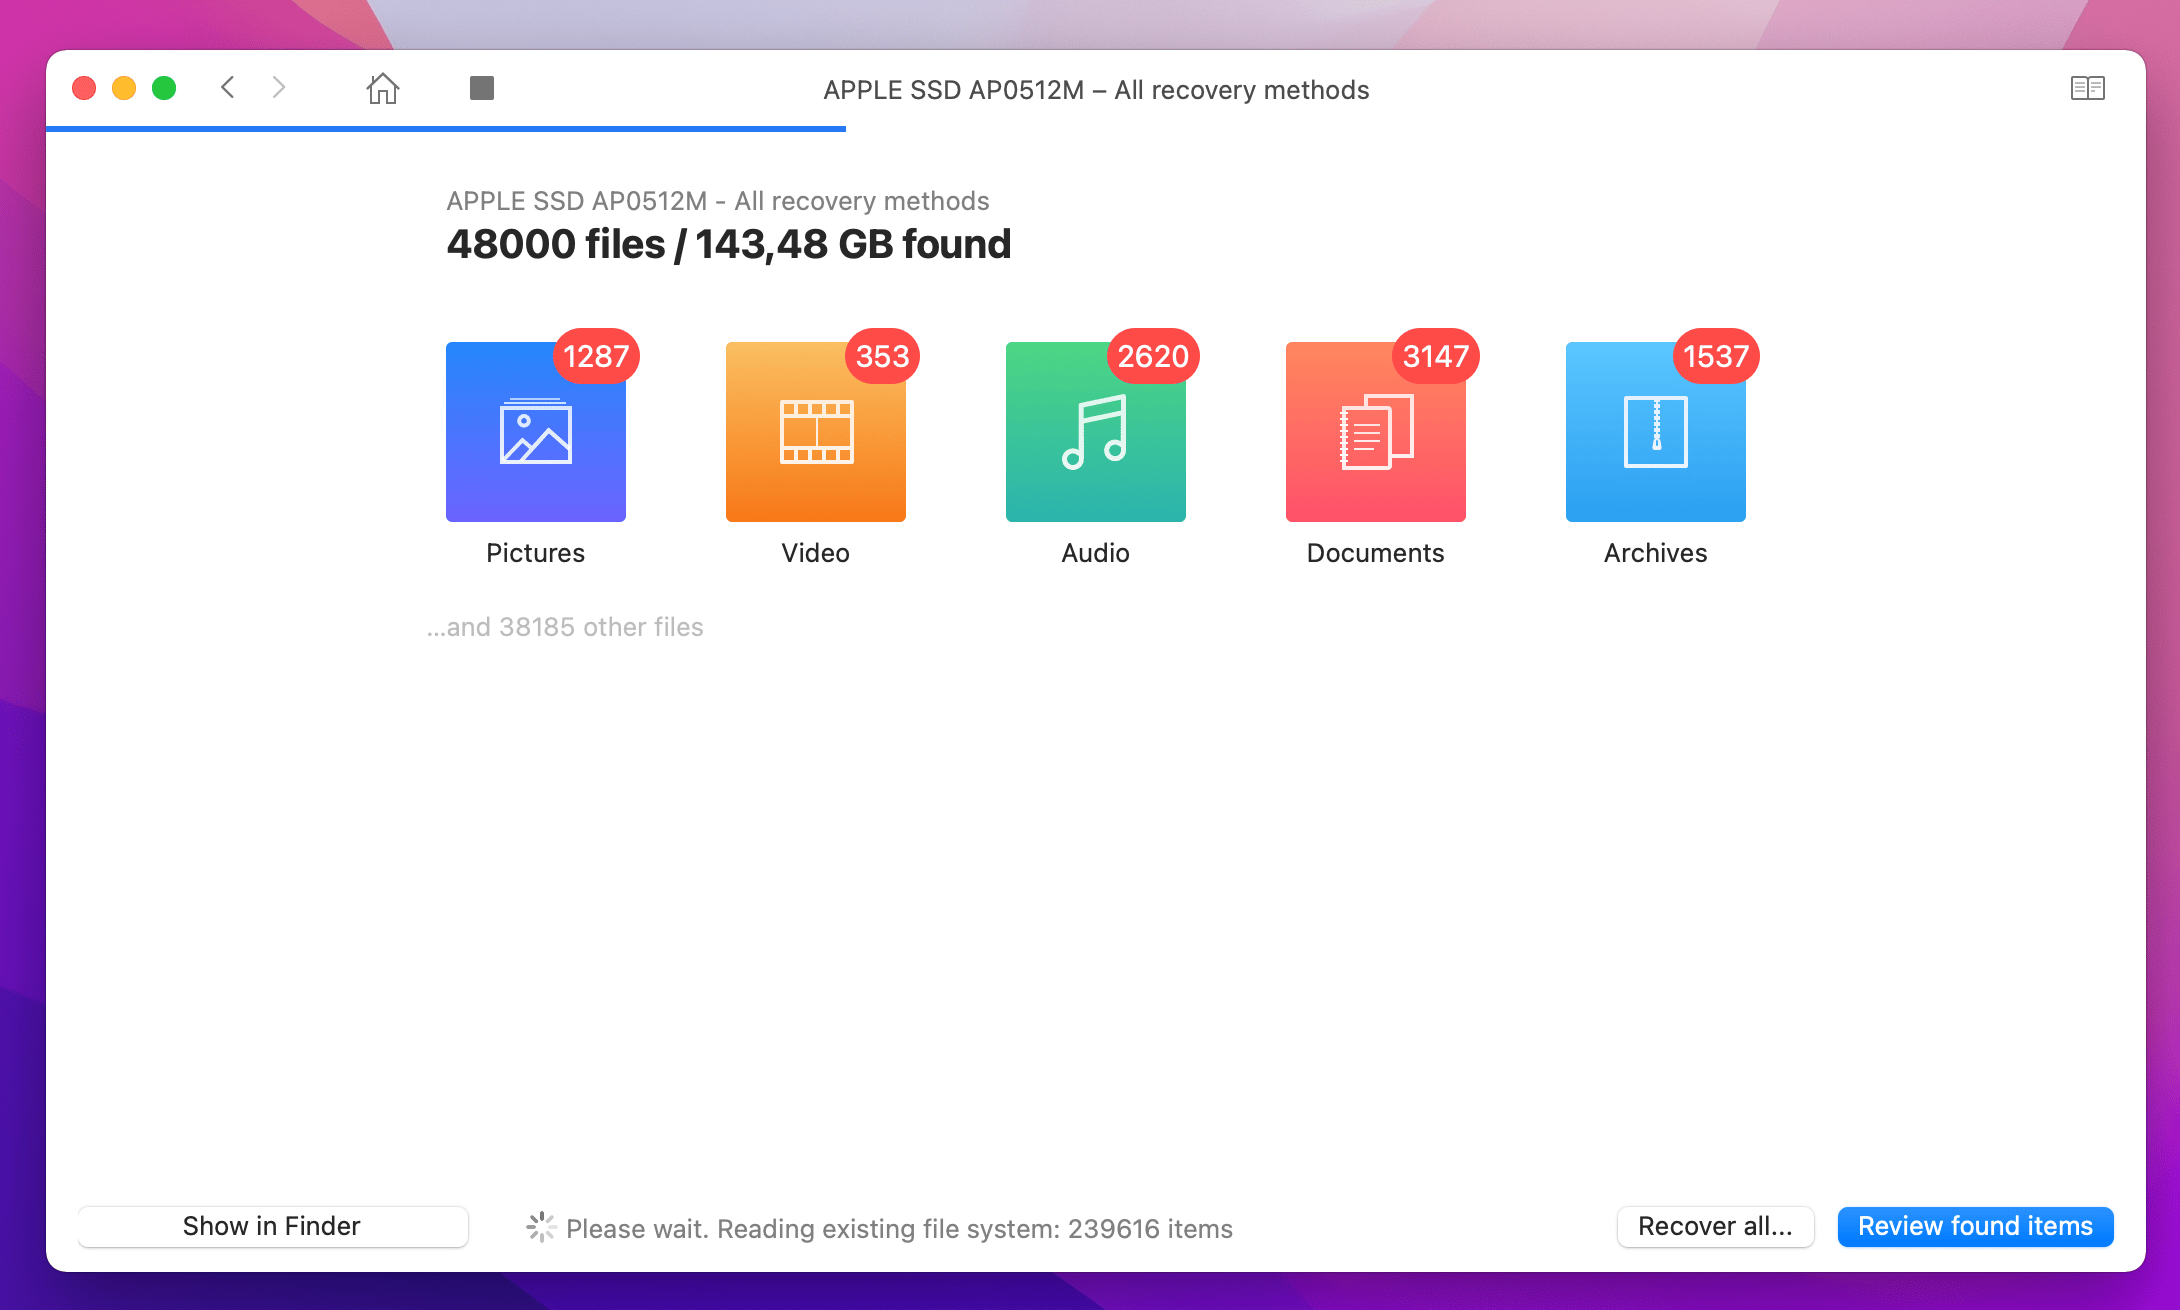This screenshot has width=2180, height=1310.
Task: Click the Pictures label text
Action: [x=536, y=553]
